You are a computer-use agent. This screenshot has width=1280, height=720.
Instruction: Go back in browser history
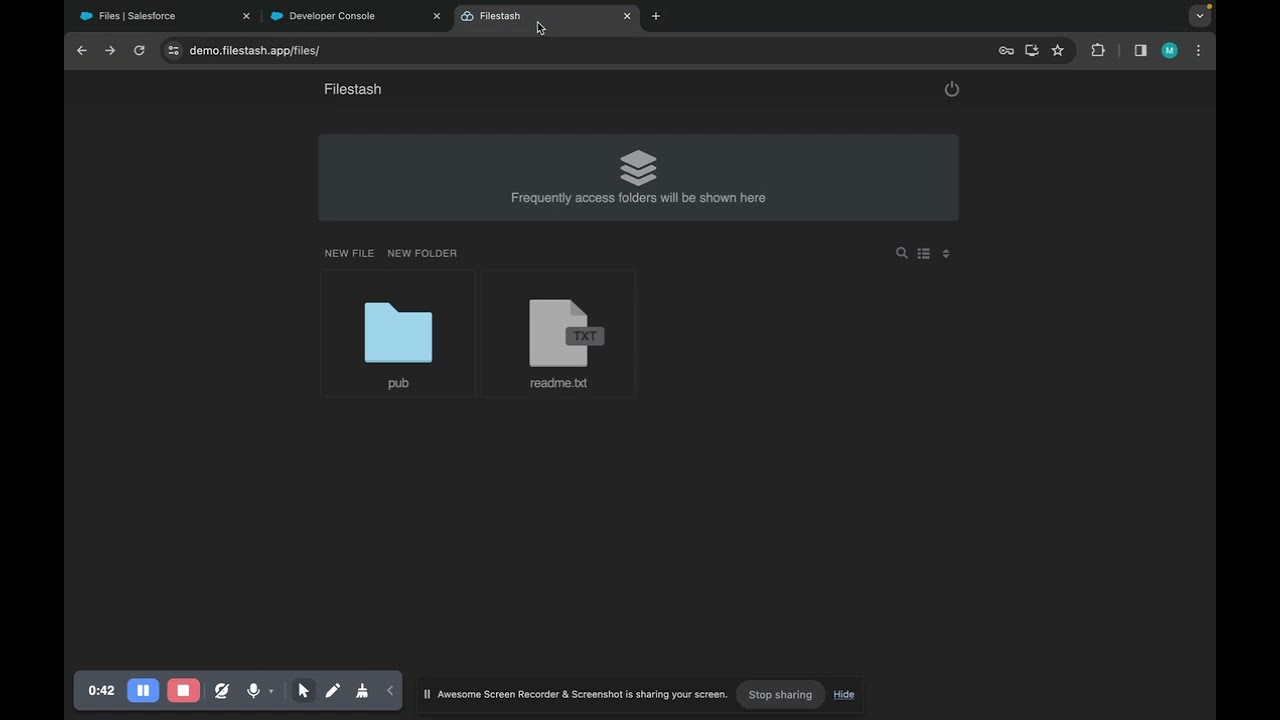click(x=82, y=50)
